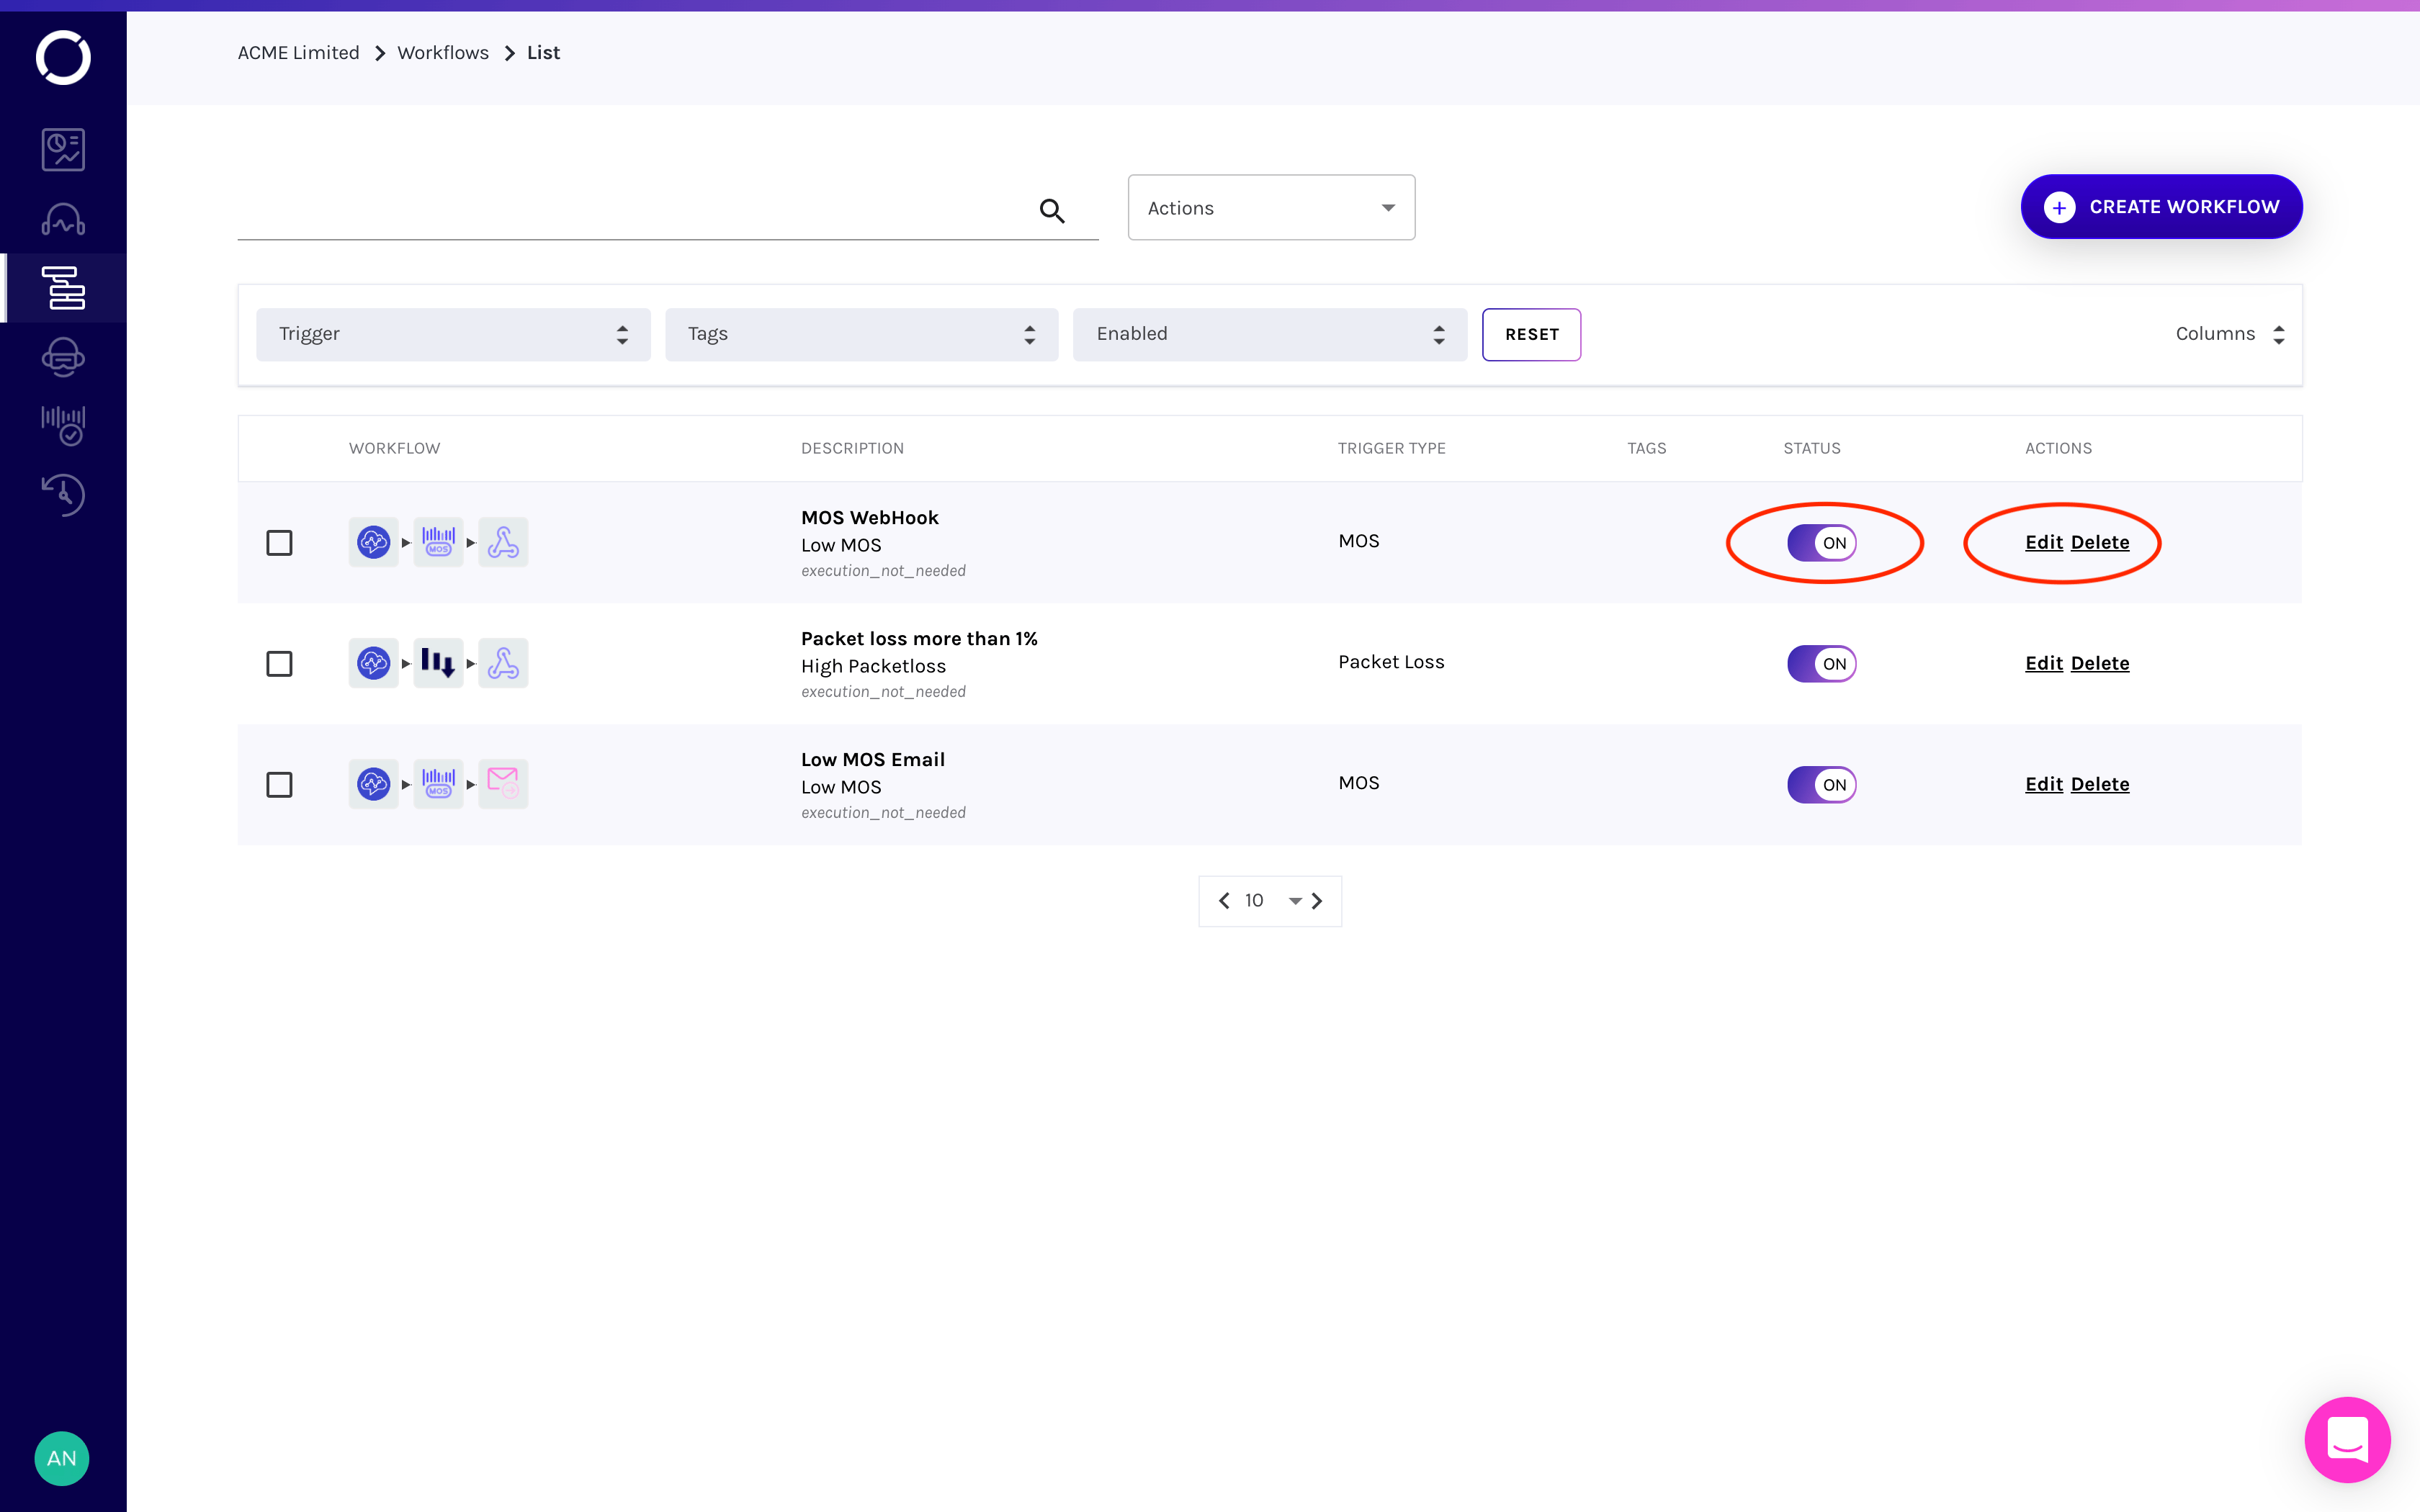Image resolution: width=2420 pixels, height=1512 pixels.
Task: Go to the next page arrow
Action: tap(1317, 901)
